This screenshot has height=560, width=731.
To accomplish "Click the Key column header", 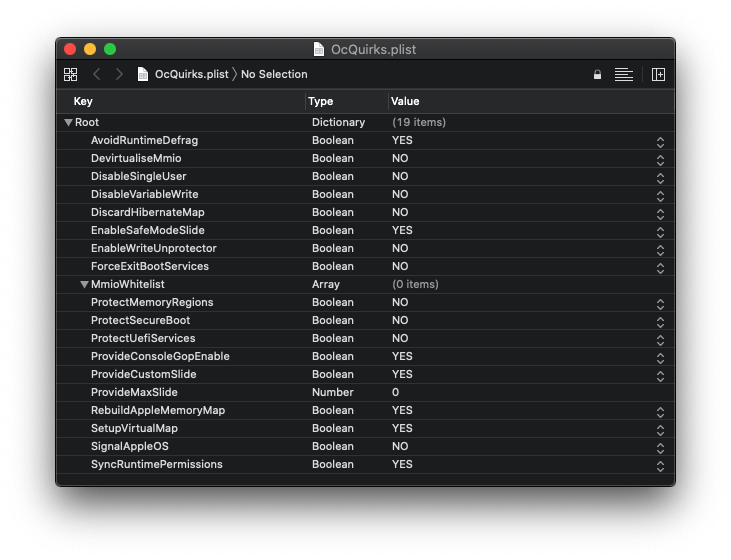I will (83, 101).
